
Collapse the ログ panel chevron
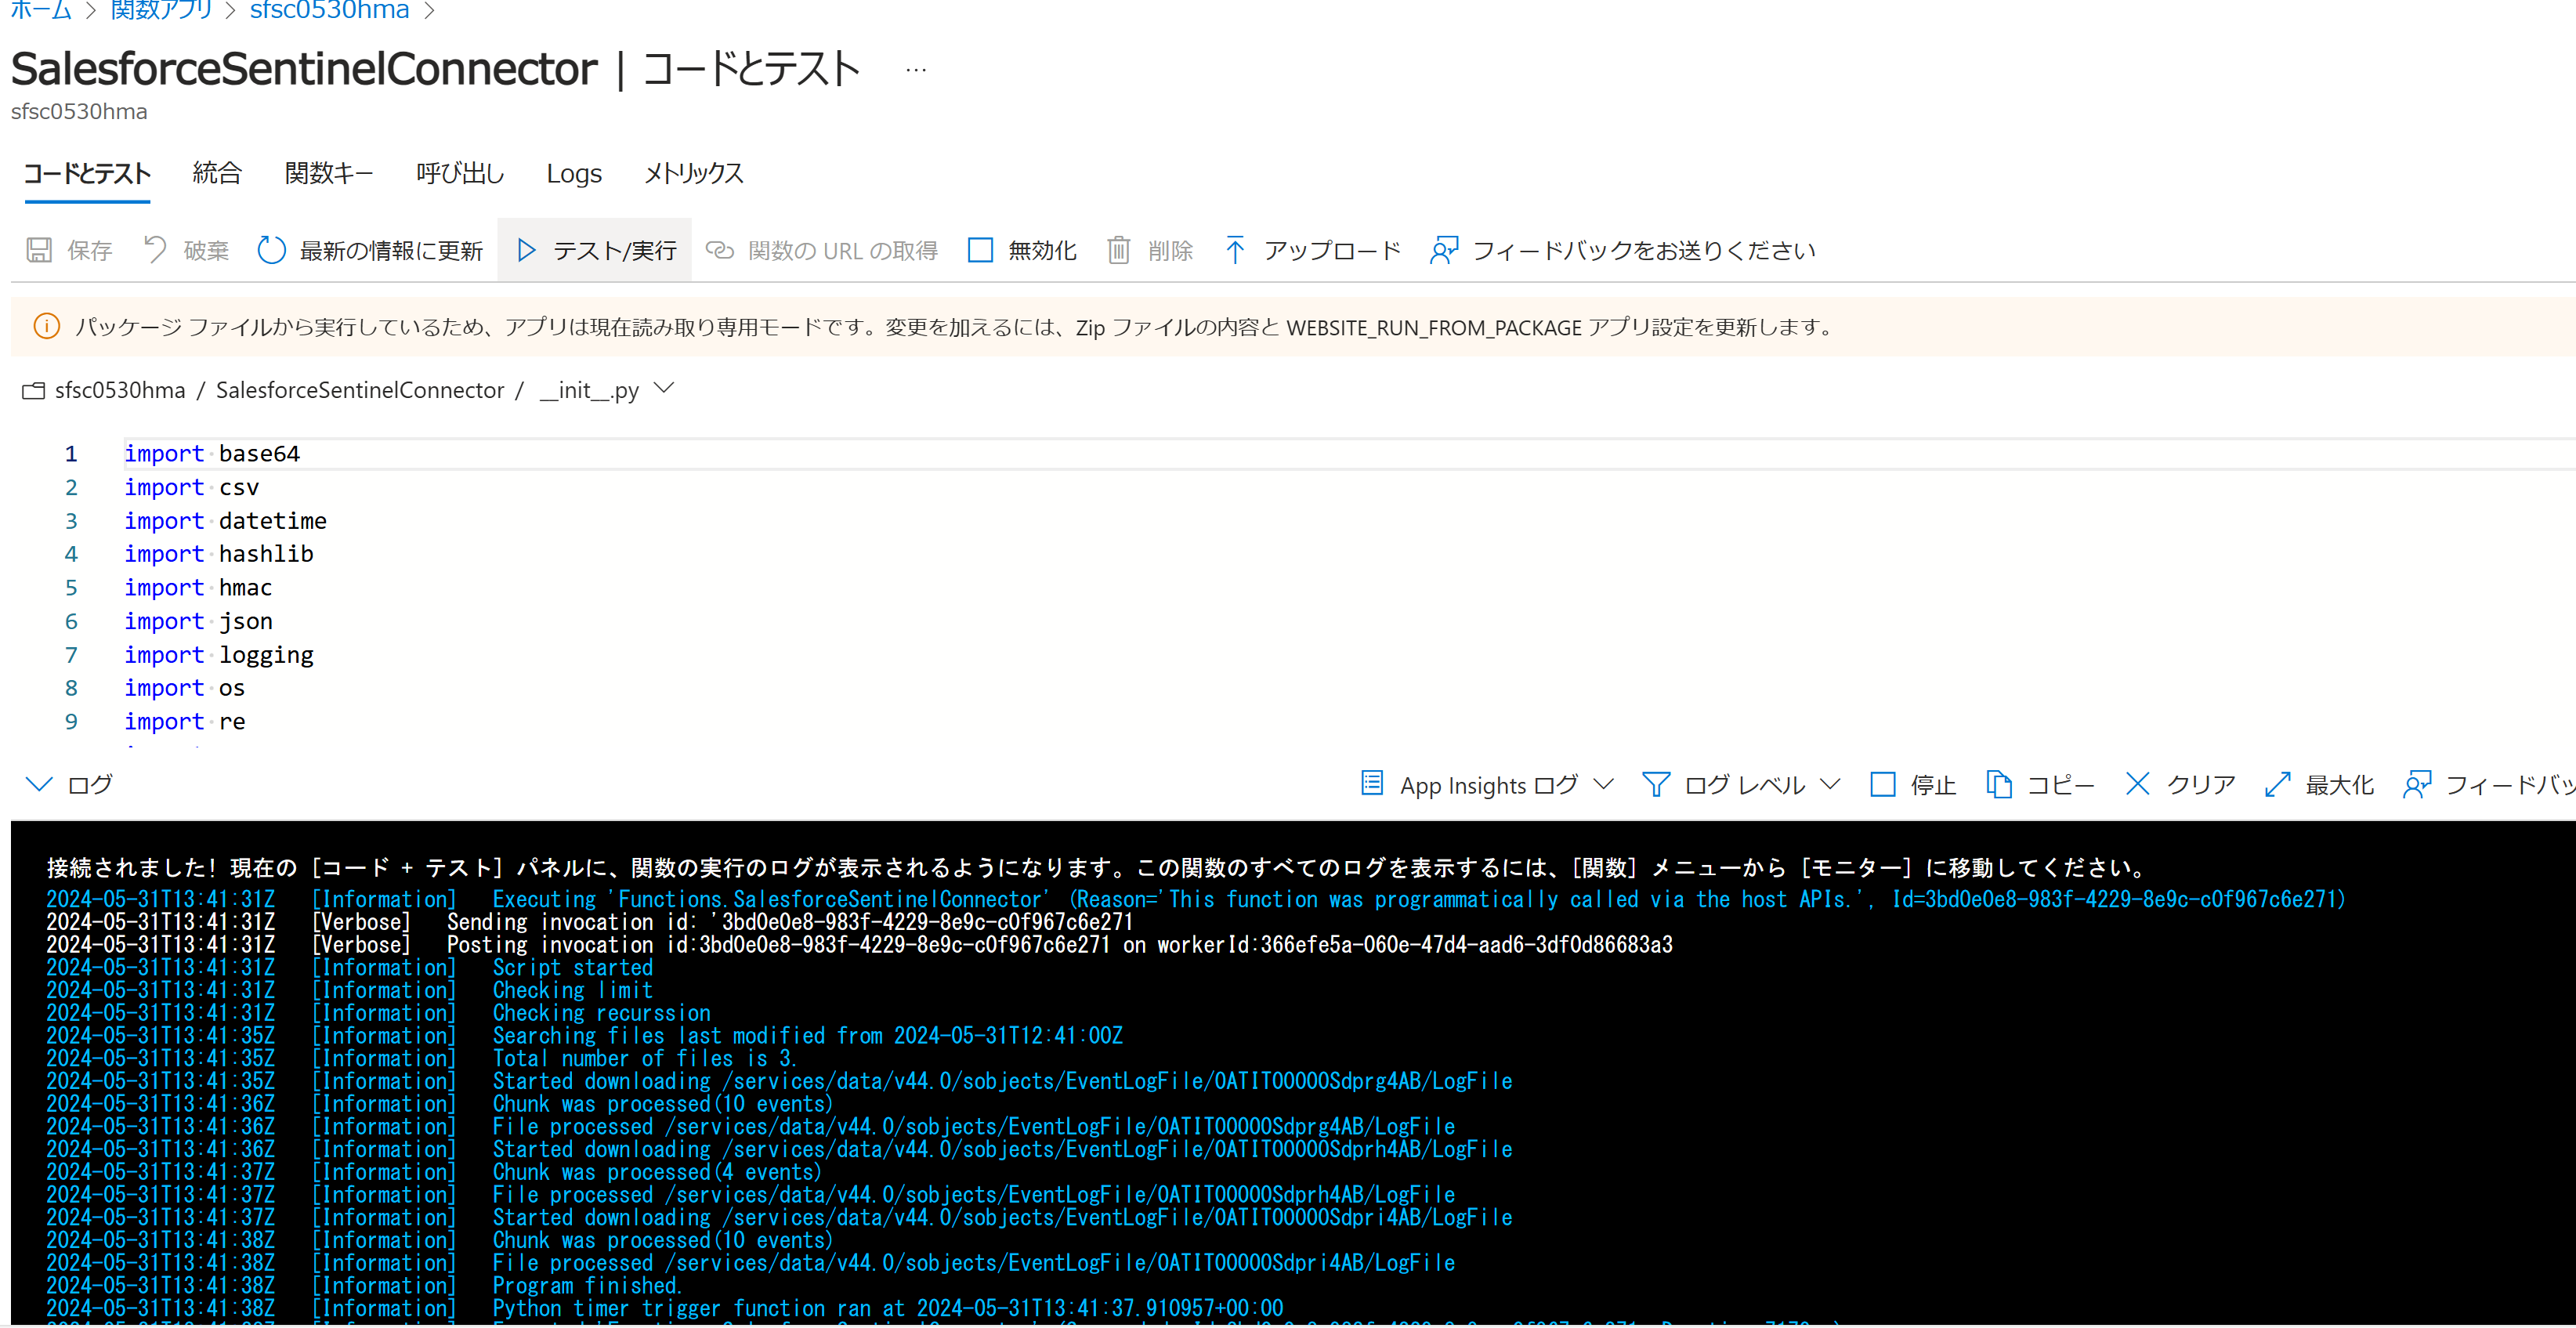tap(38, 785)
